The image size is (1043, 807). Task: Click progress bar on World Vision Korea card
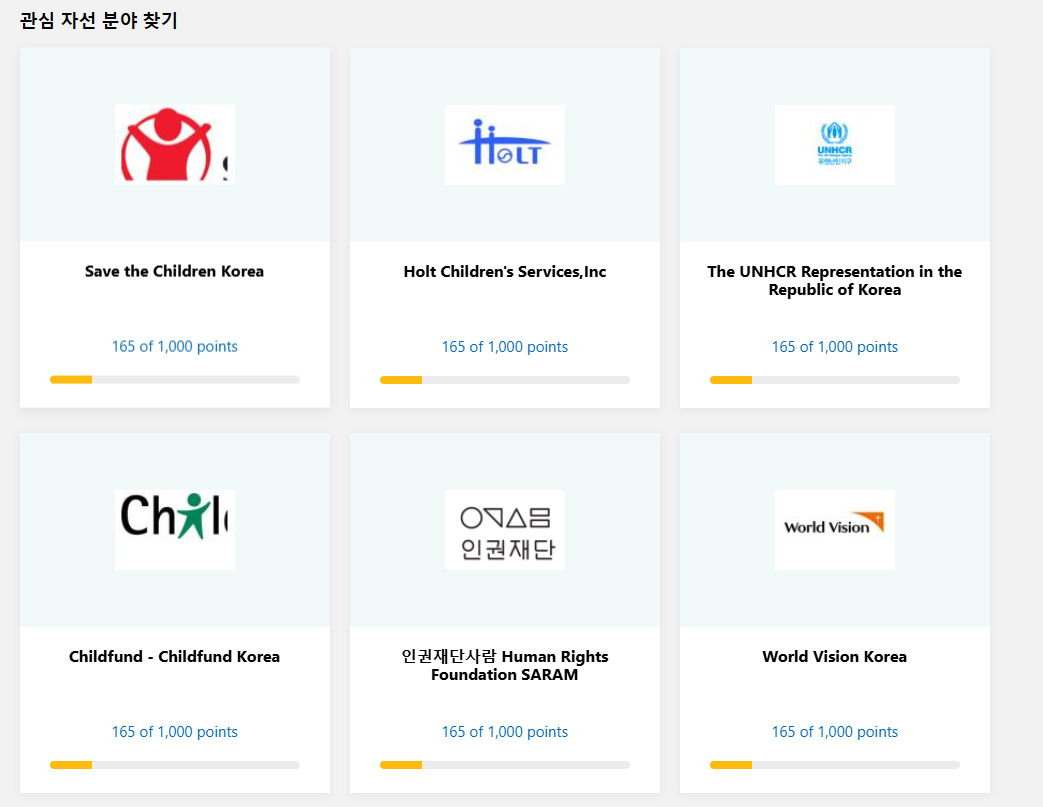click(x=835, y=765)
